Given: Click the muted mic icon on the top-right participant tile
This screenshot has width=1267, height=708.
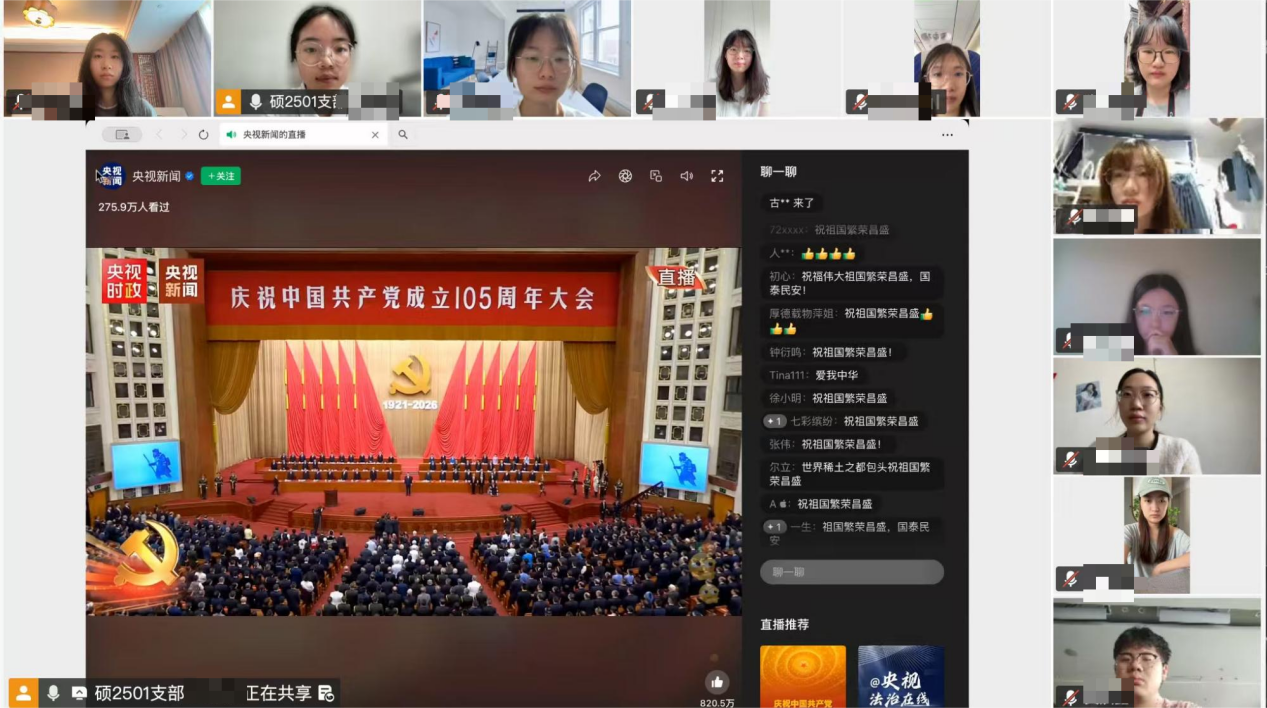Looking at the screenshot, I should pyautogui.click(x=1070, y=102).
